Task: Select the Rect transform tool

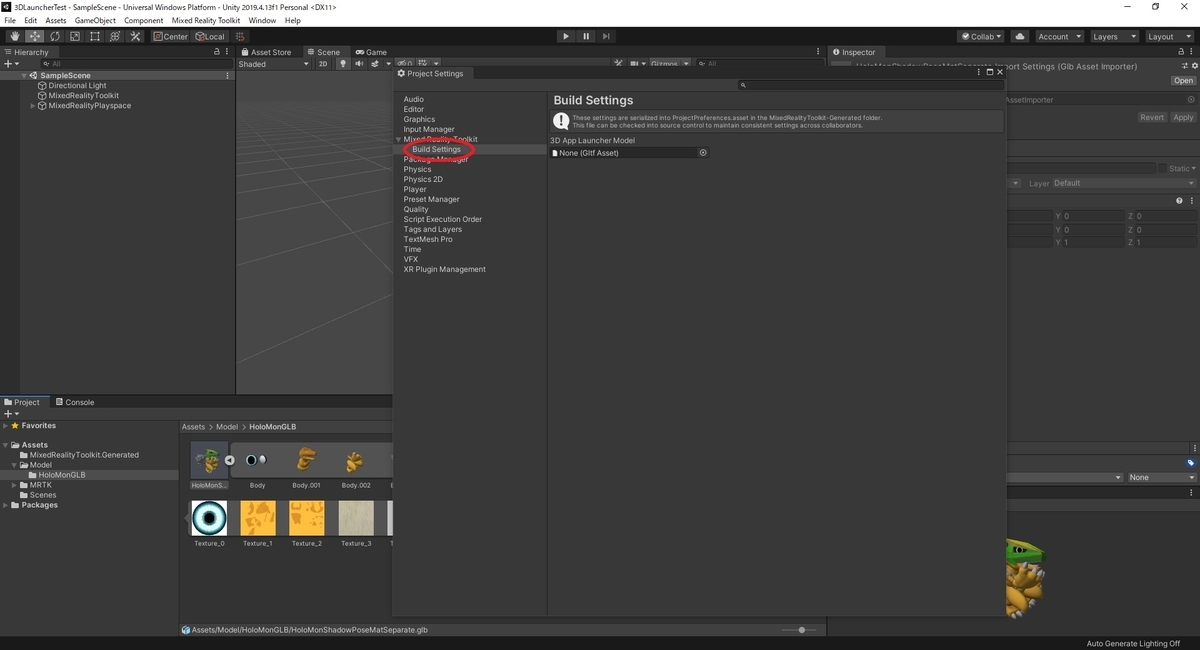Action: 95,36
